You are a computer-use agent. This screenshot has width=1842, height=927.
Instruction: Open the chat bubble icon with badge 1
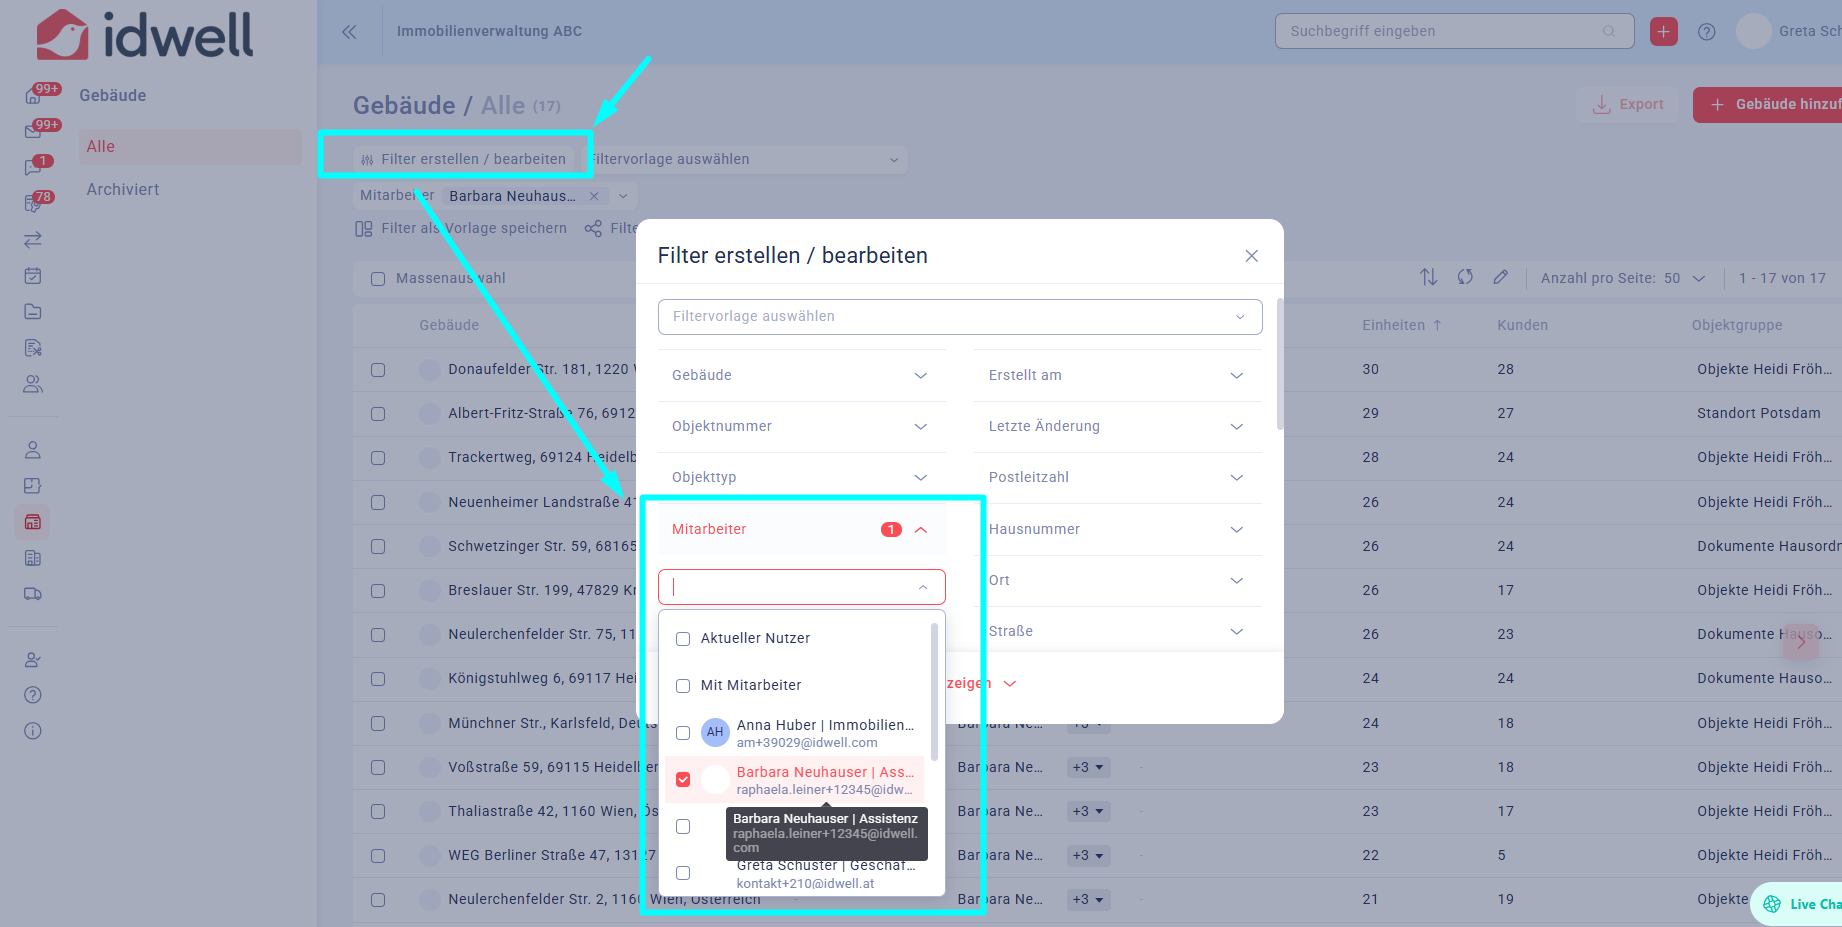[33, 168]
